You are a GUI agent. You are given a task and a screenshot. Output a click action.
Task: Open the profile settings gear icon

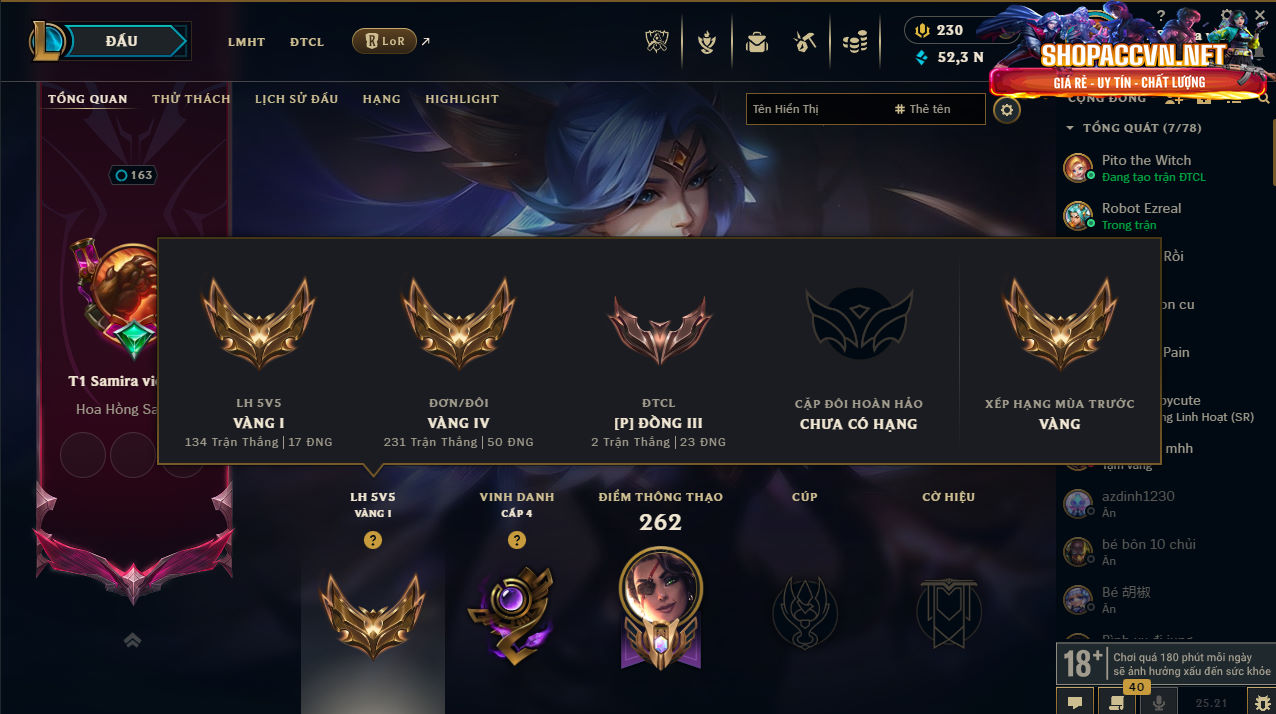(x=1008, y=110)
